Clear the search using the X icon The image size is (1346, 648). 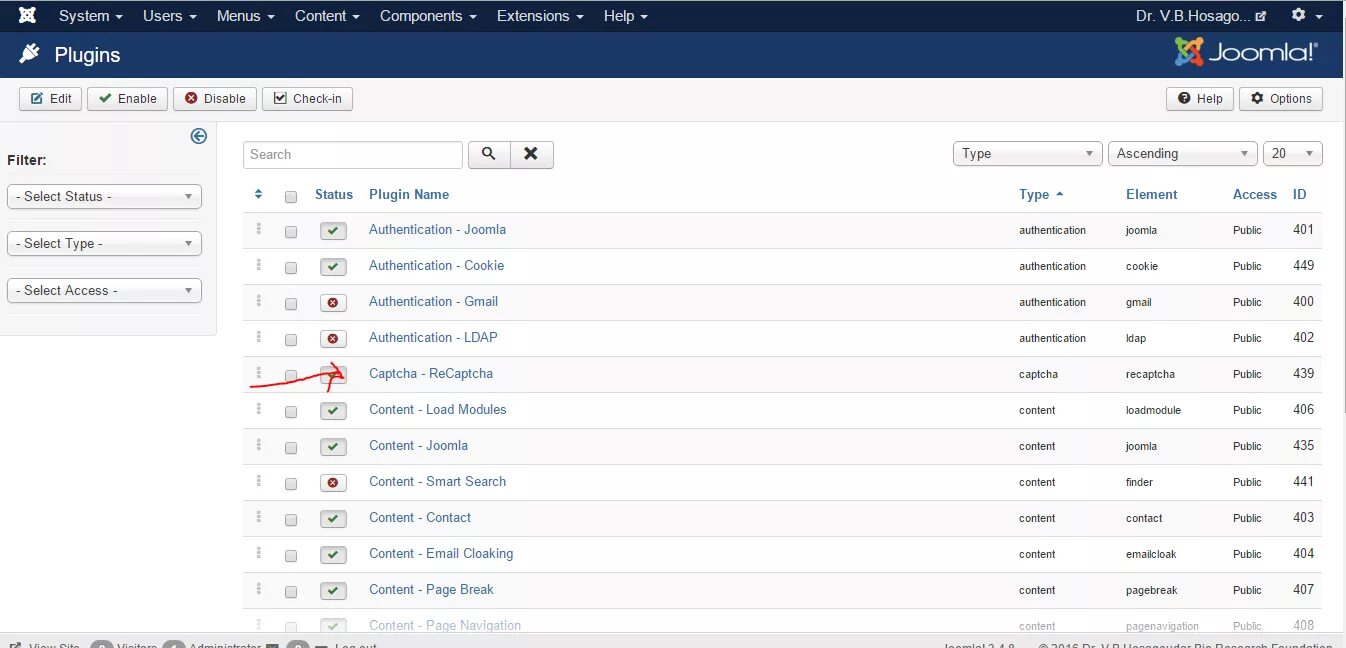tap(531, 154)
